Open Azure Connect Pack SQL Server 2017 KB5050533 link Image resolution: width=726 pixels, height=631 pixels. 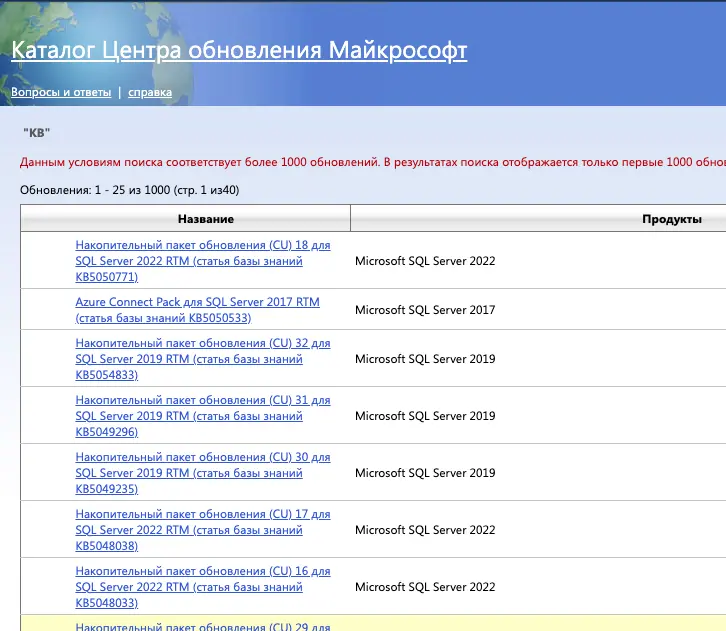pos(197,310)
